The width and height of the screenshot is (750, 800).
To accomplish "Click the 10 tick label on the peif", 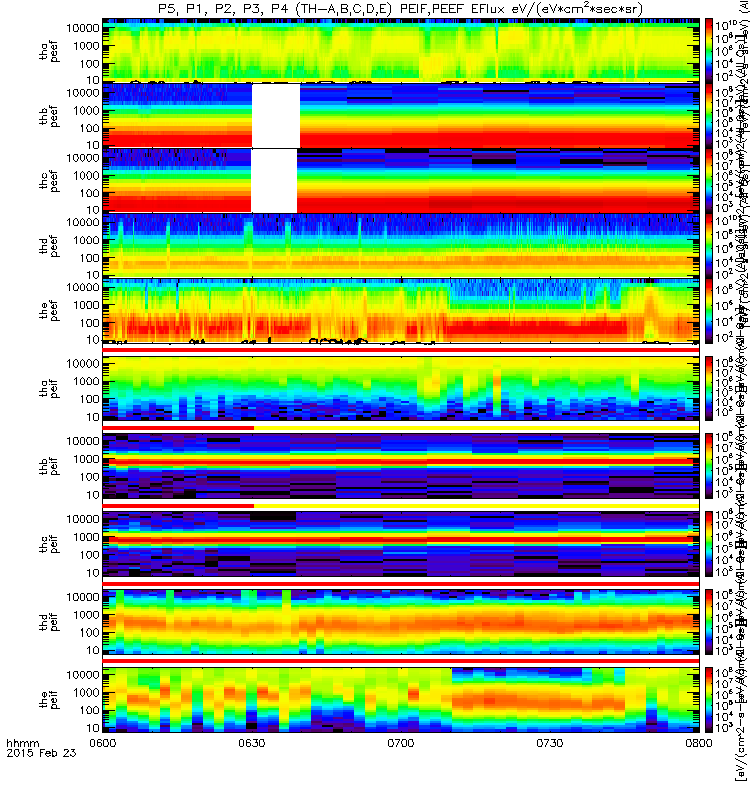I will click(92, 728).
